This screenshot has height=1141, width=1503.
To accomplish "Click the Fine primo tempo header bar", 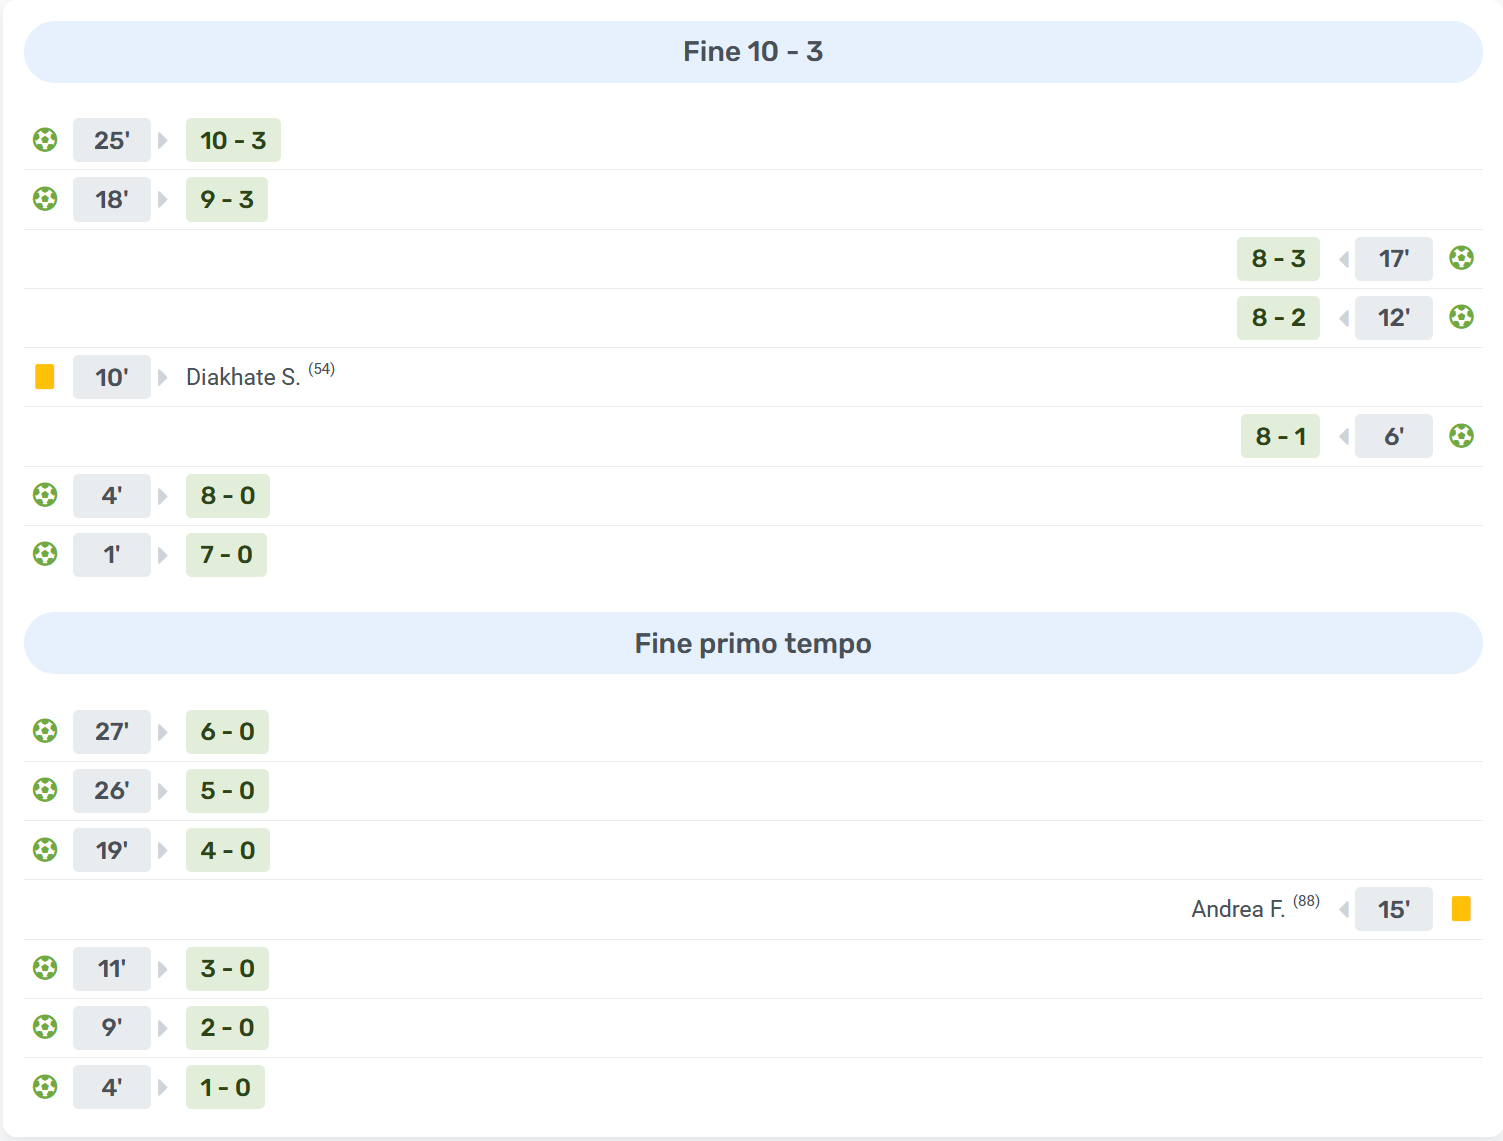I will (753, 643).
